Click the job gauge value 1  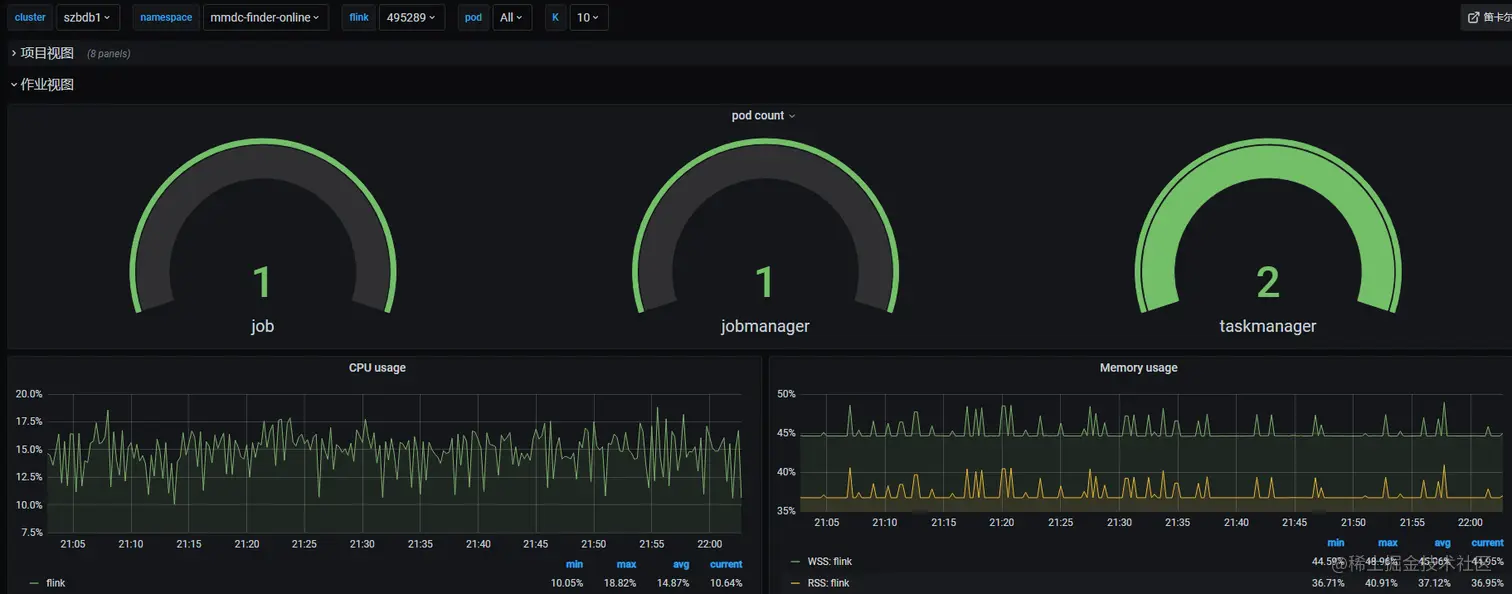[262, 283]
